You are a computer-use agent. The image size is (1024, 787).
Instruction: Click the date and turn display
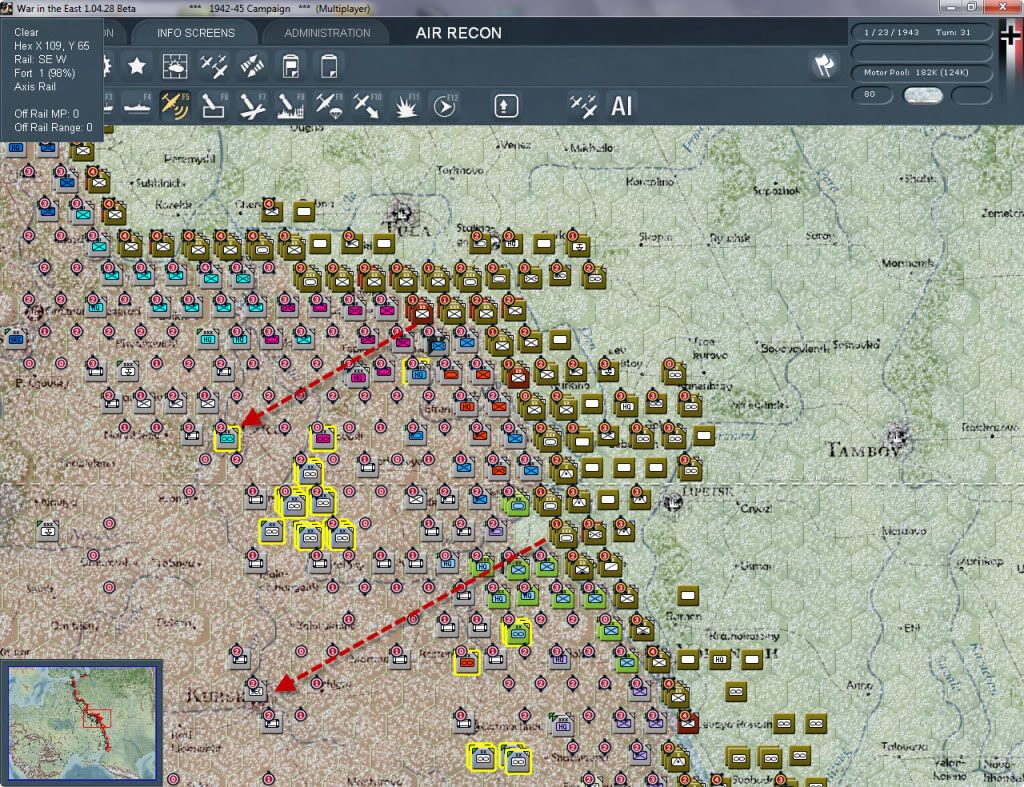[x=921, y=32]
